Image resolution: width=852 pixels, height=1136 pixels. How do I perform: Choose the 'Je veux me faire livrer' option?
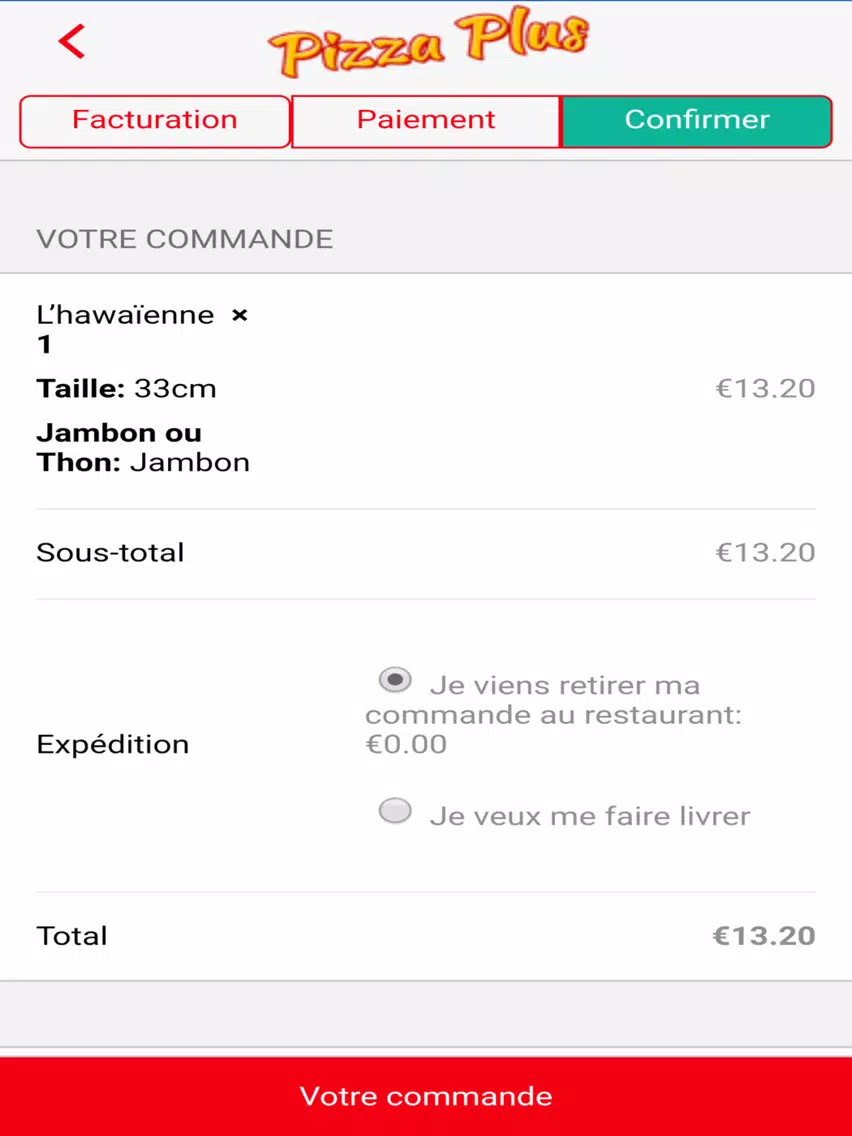coord(395,811)
